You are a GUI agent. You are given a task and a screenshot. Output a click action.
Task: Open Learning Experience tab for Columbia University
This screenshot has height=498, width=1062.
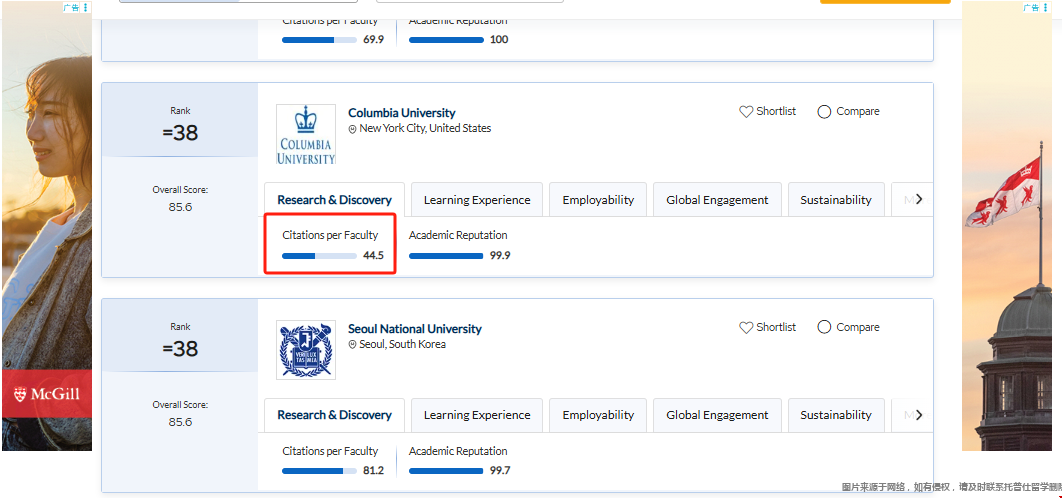pos(477,200)
